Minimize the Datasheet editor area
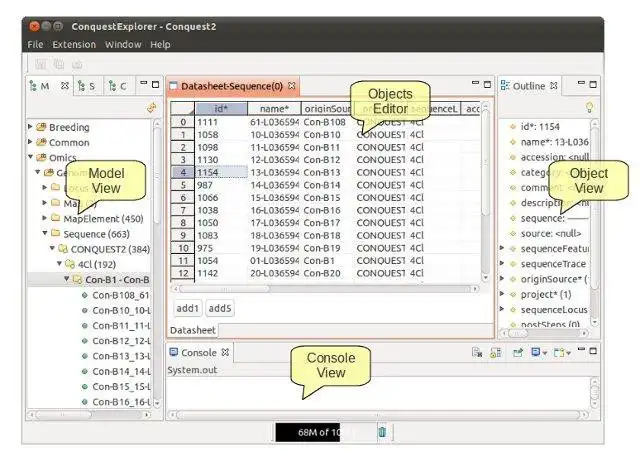 [x=475, y=83]
